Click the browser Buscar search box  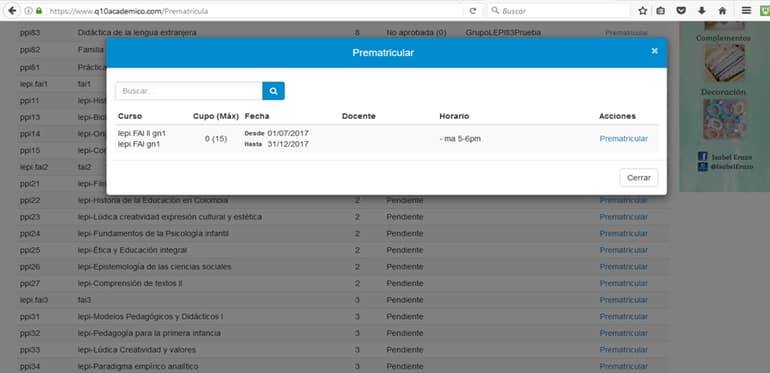(559, 11)
